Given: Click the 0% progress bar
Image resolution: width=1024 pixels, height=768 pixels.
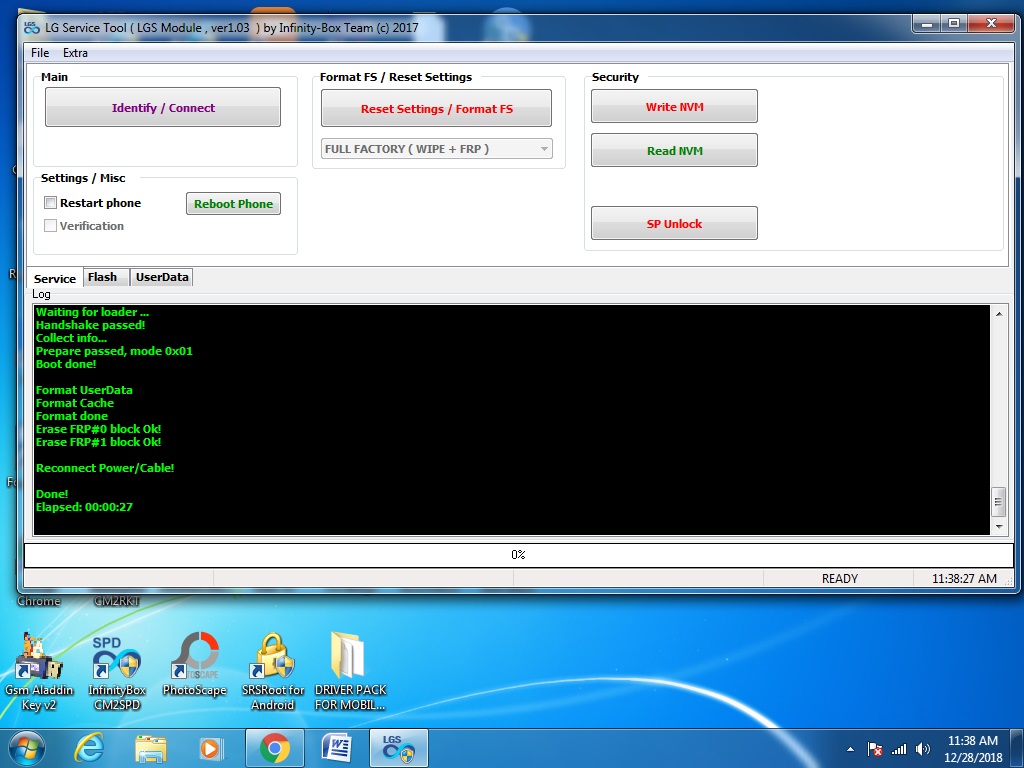Looking at the screenshot, I should click(x=519, y=554).
